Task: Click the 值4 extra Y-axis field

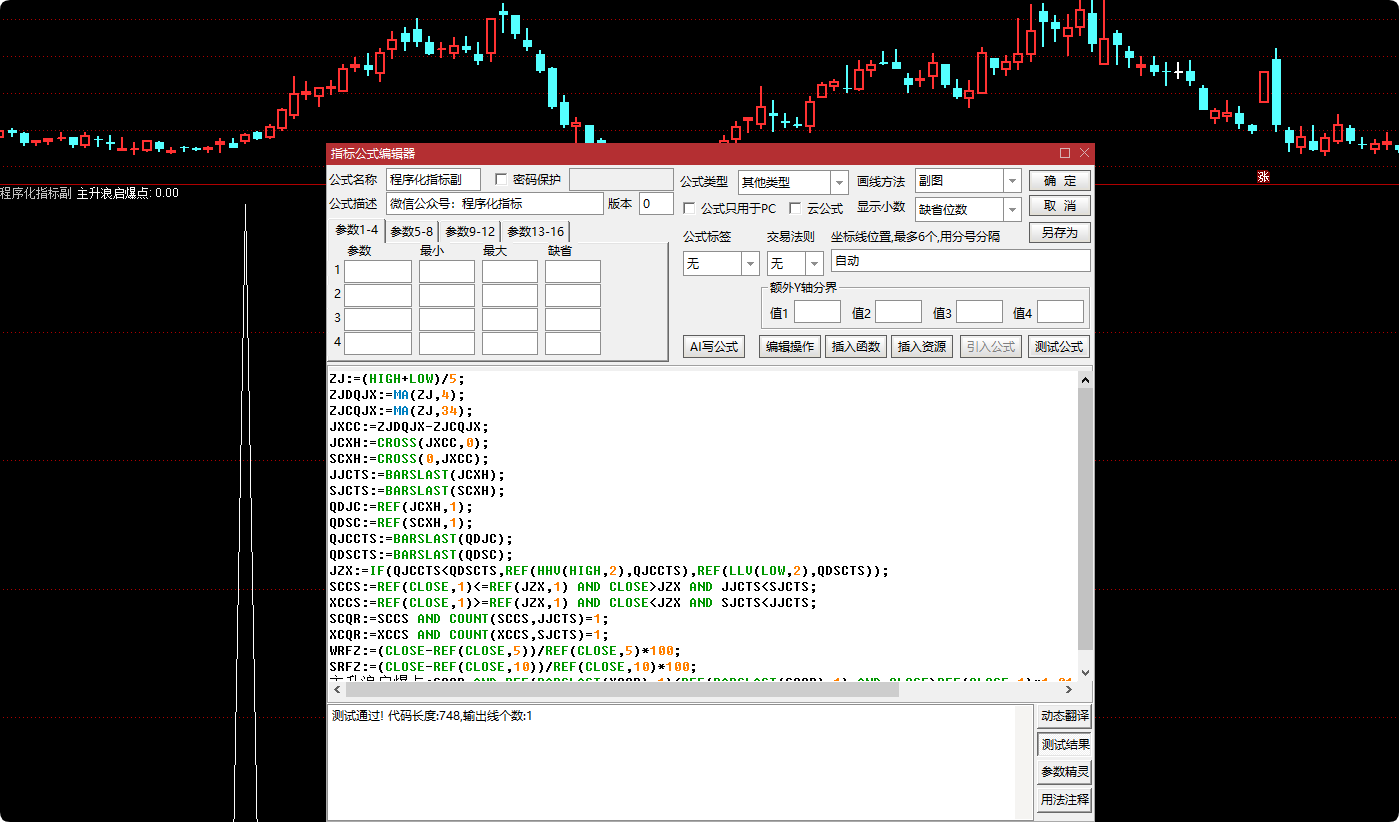Action: [1060, 312]
